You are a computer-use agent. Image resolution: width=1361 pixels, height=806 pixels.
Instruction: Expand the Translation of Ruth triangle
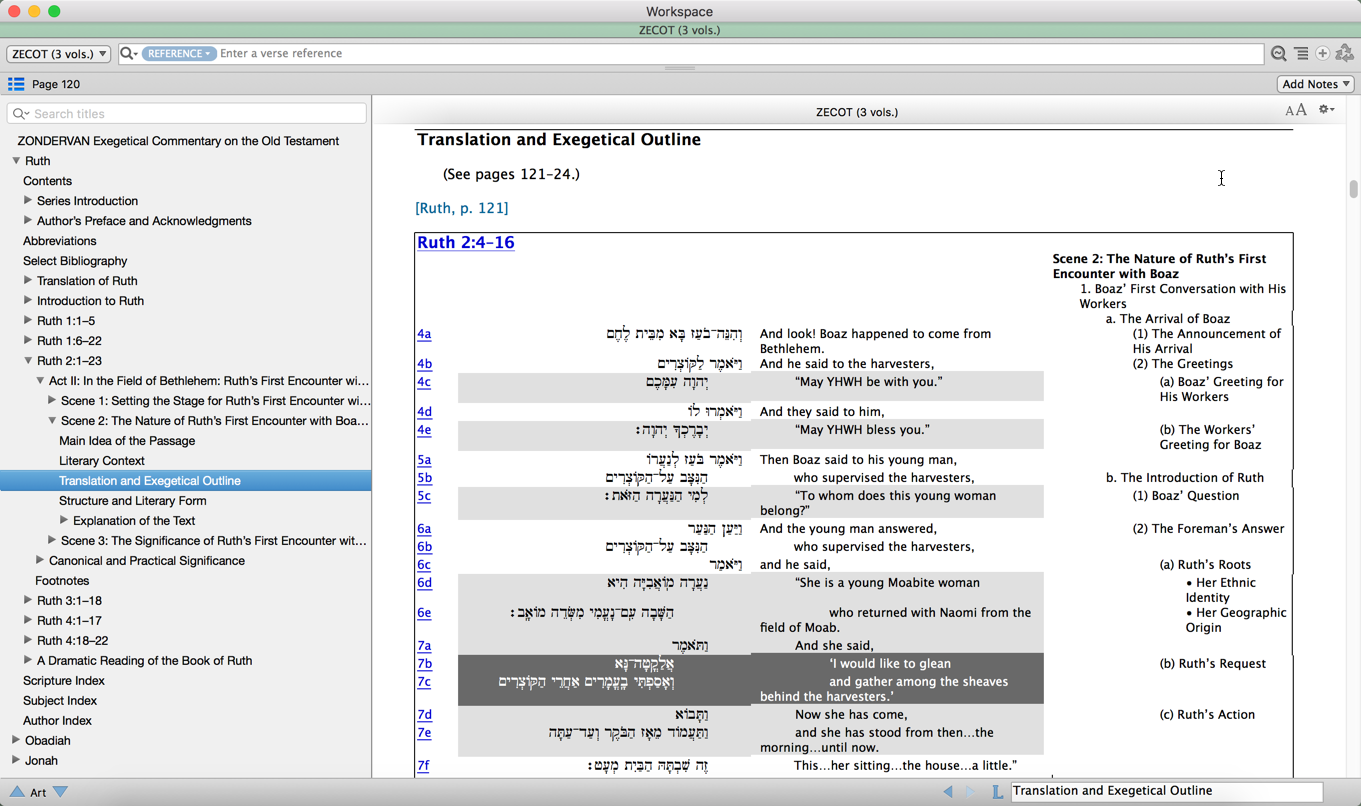click(28, 281)
